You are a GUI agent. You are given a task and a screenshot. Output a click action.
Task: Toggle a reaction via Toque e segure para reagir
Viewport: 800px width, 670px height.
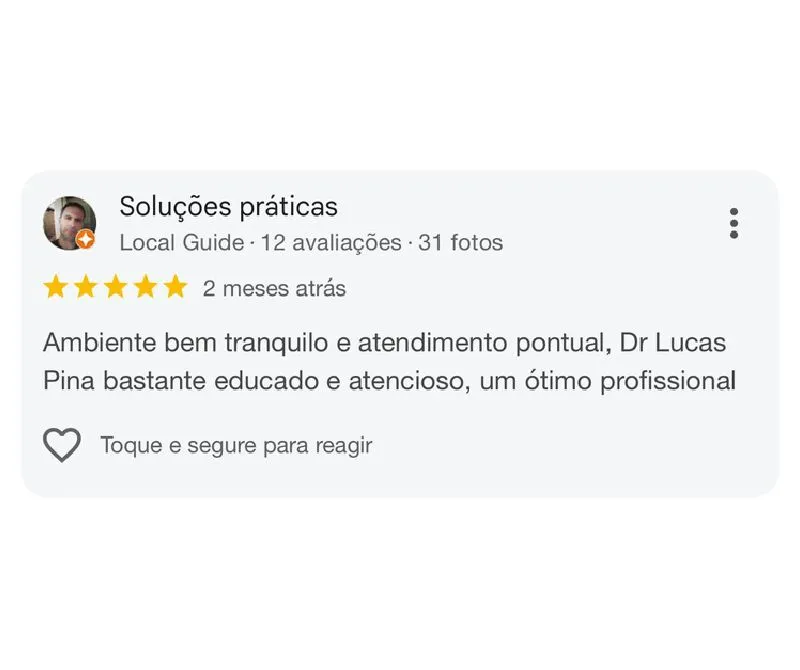(235, 444)
